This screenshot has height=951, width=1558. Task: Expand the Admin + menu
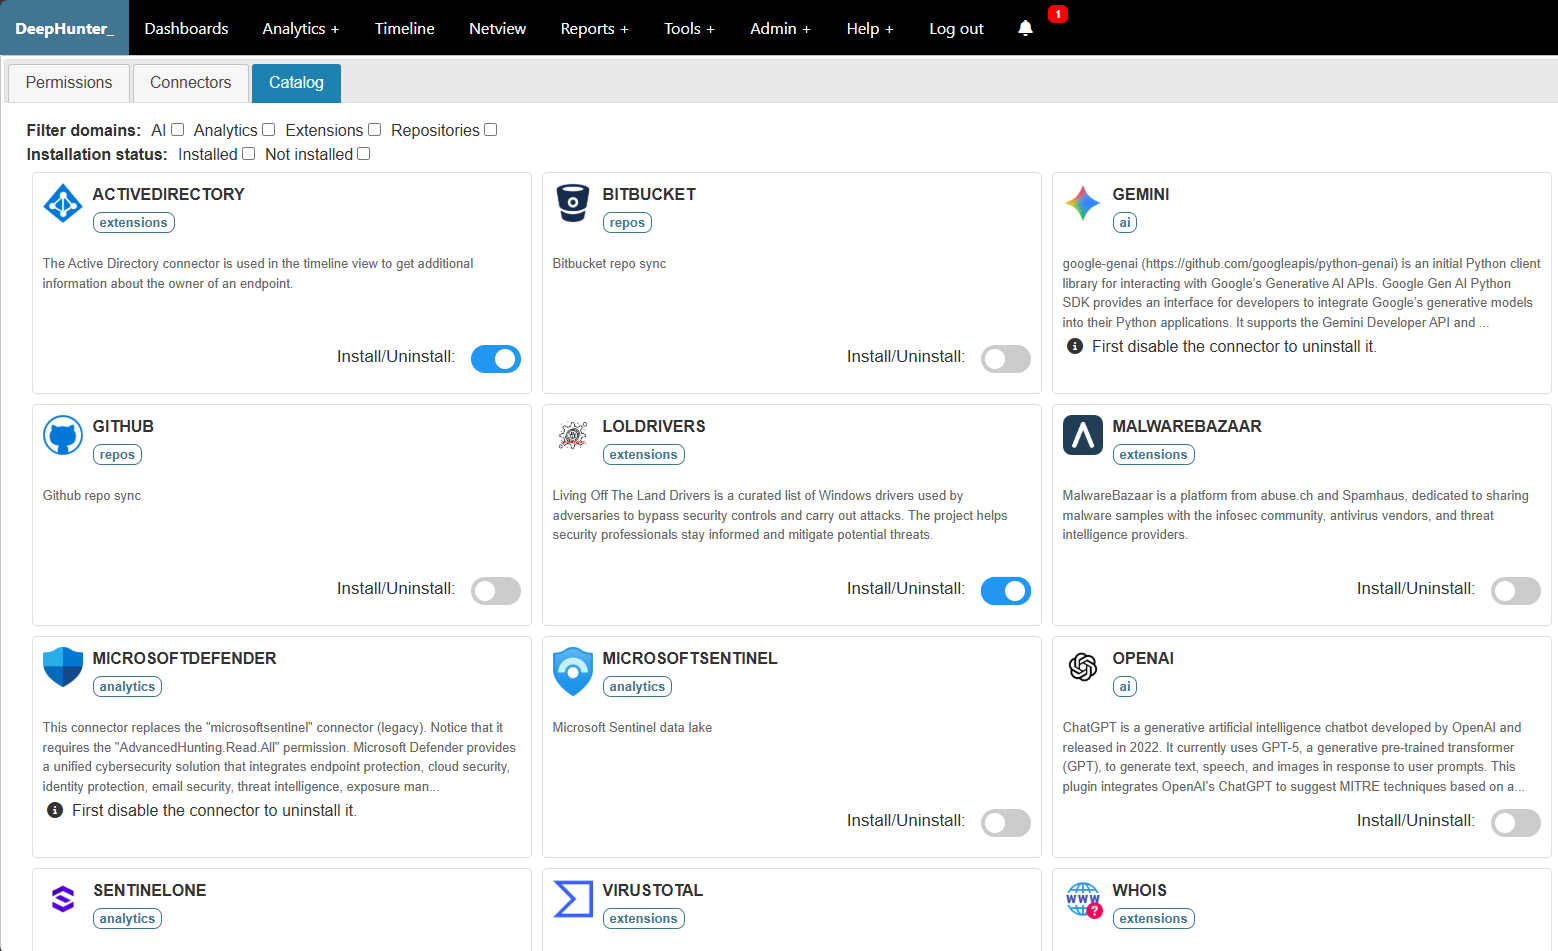click(781, 28)
